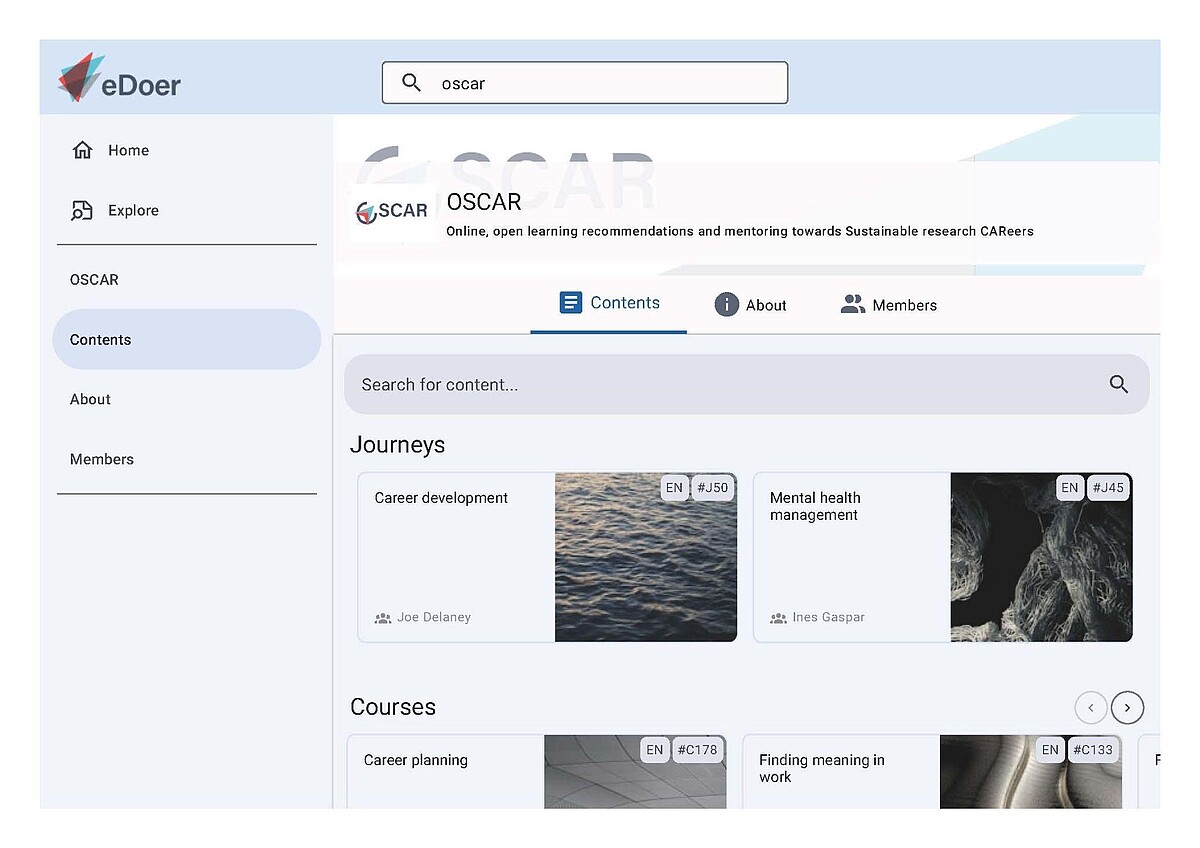1200x848 pixels.
Task: Open the Mental health management journey title
Action: pyautogui.click(x=815, y=506)
